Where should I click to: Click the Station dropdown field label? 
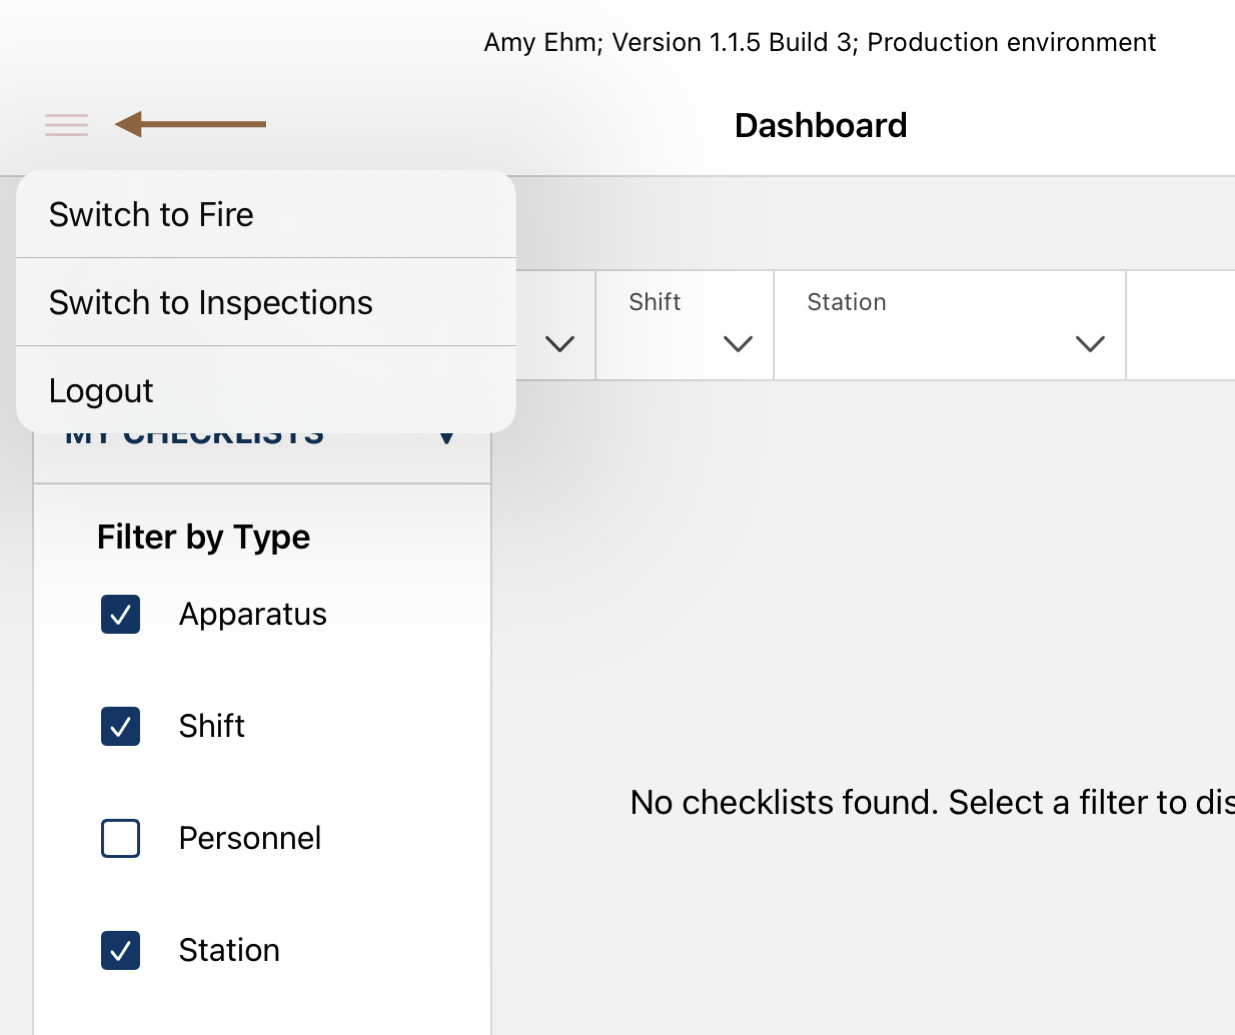click(846, 302)
